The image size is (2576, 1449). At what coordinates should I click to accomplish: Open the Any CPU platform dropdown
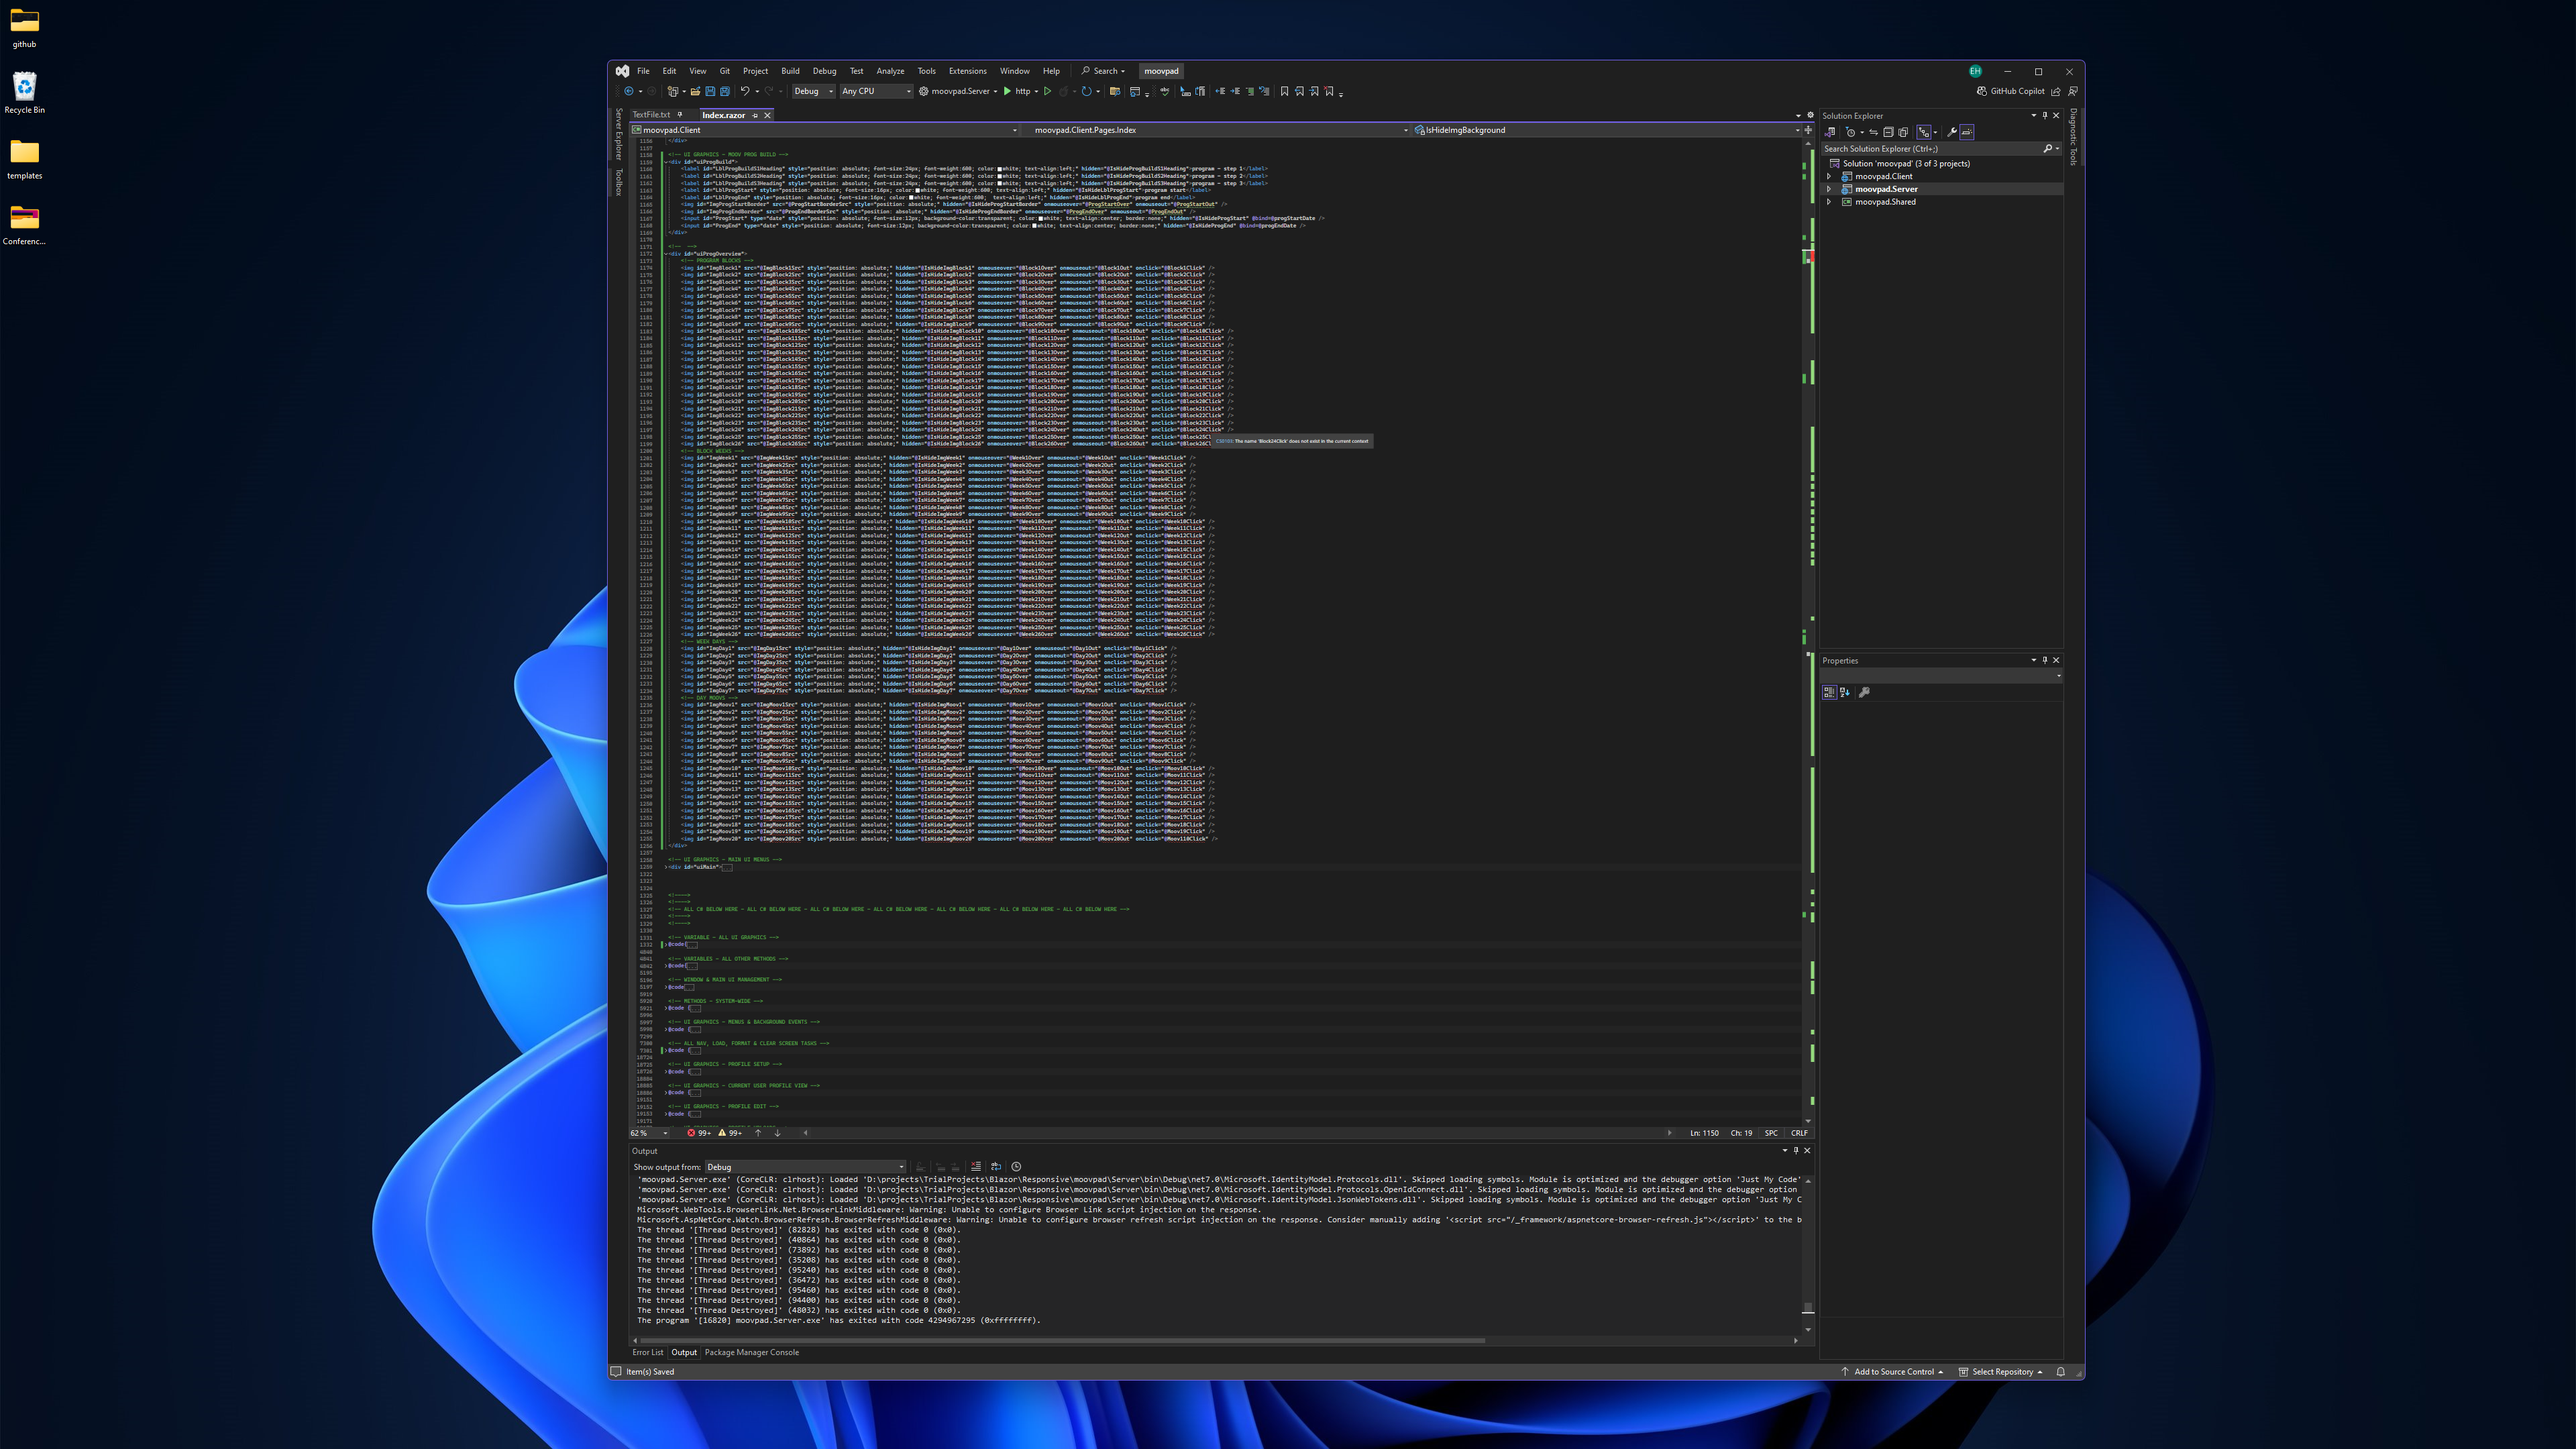pyautogui.click(x=877, y=91)
